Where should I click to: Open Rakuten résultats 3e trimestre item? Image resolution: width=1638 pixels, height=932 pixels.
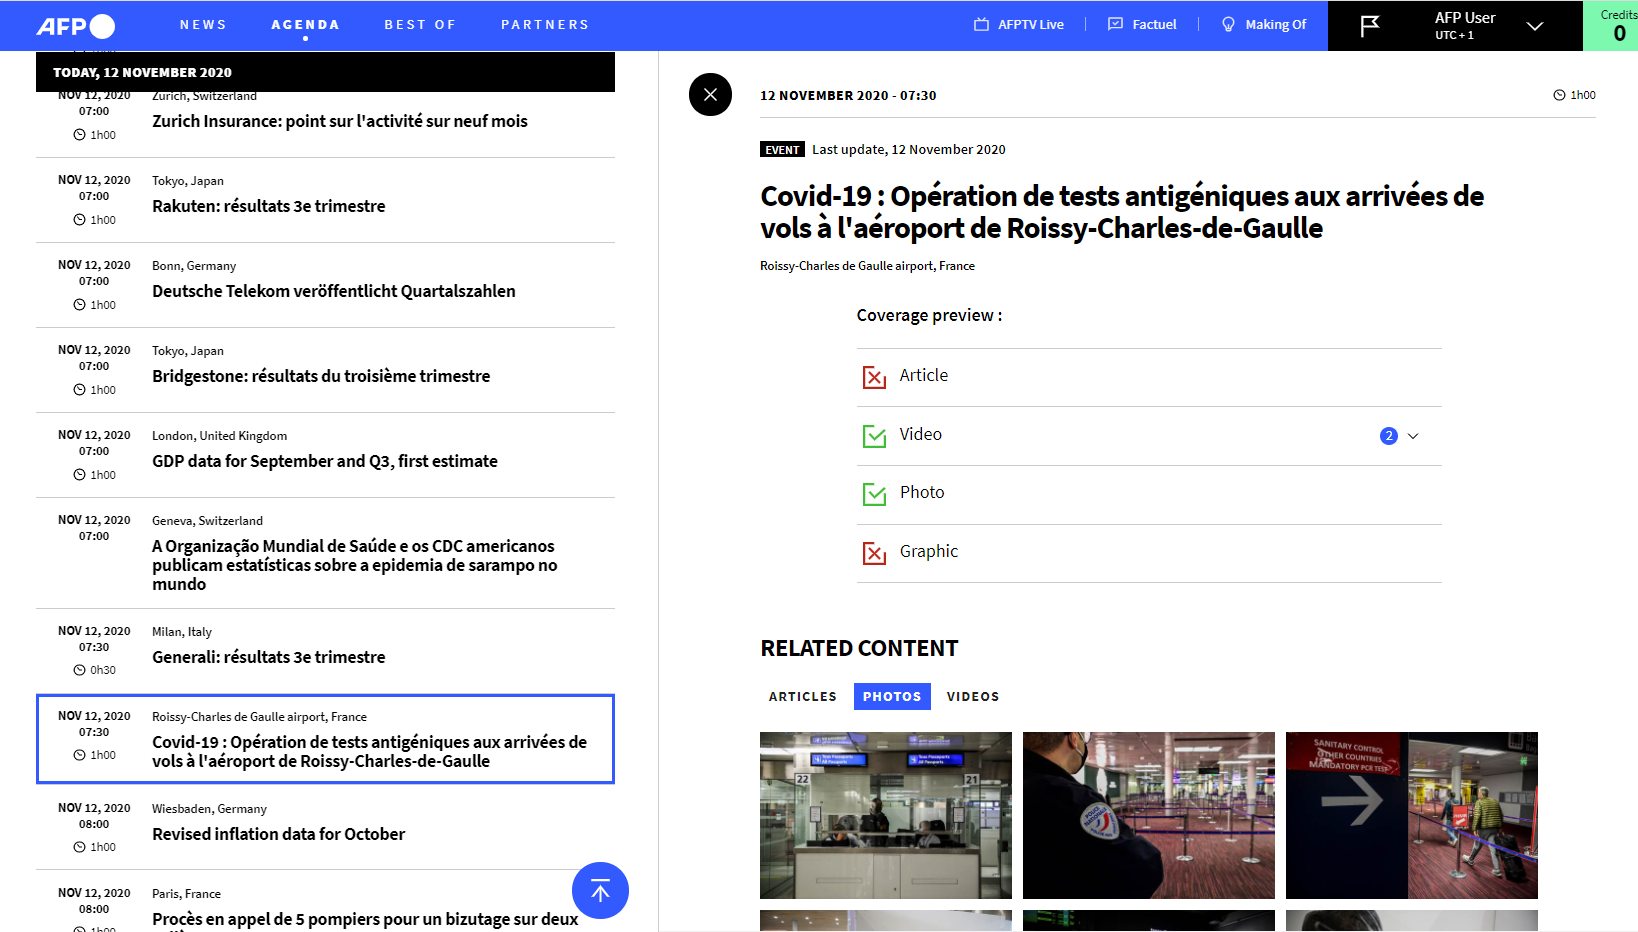tap(269, 206)
